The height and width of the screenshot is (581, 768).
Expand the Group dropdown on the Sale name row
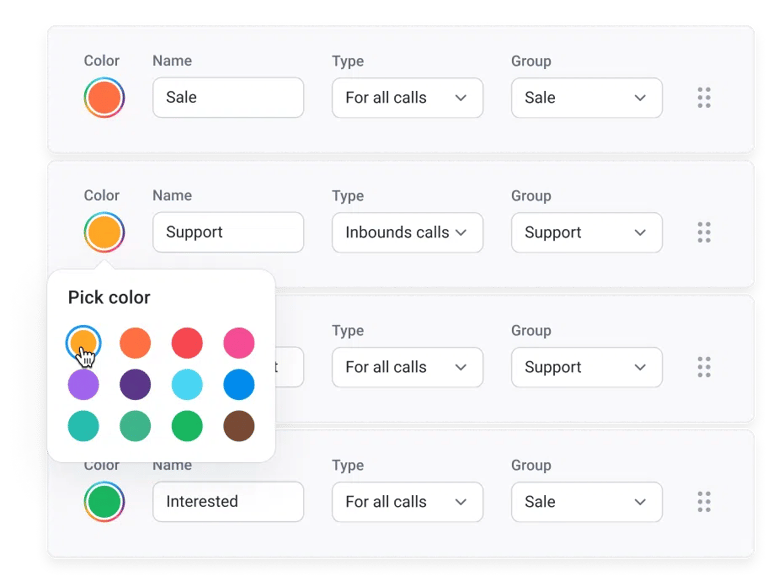coord(587,97)
